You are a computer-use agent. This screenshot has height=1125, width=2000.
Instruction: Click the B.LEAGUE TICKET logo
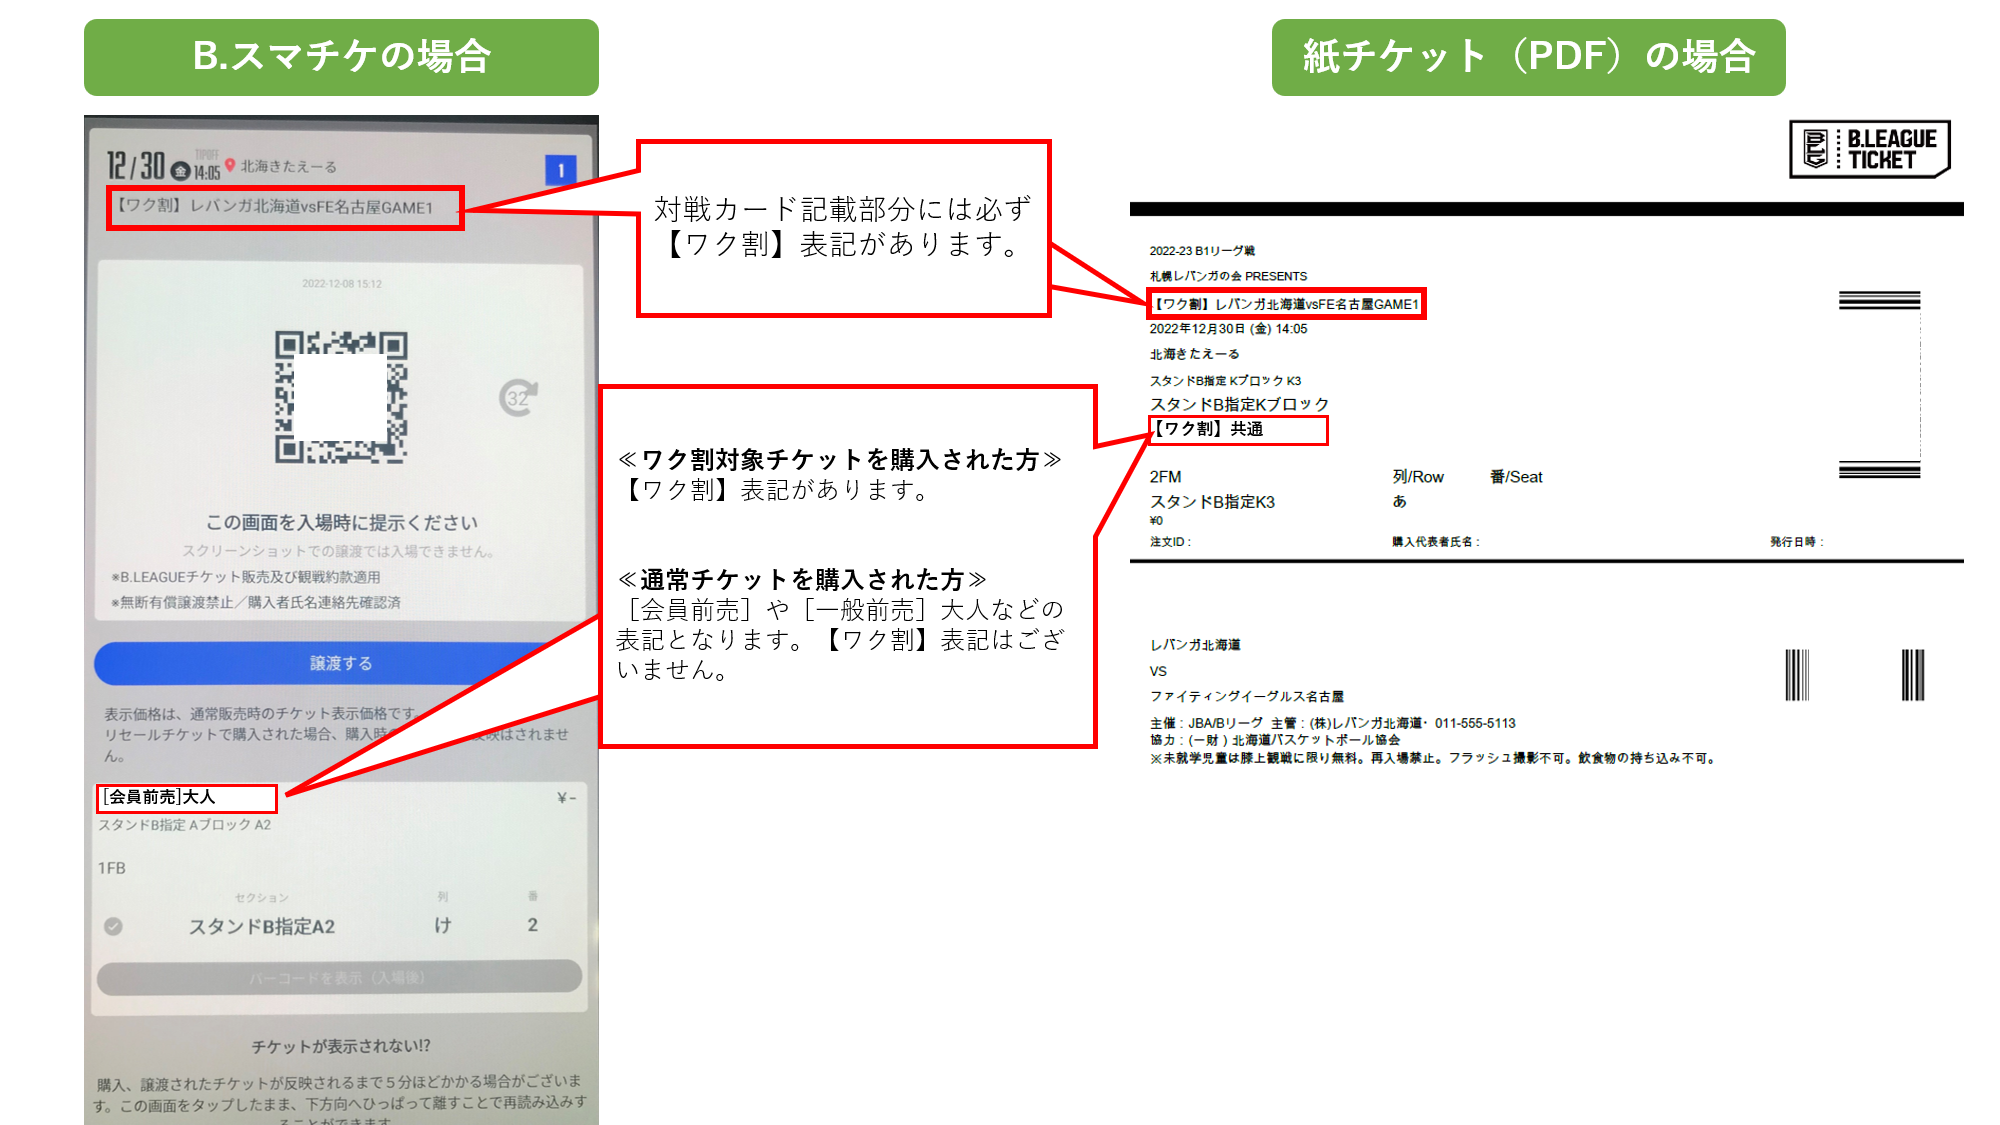(1869, 149)
